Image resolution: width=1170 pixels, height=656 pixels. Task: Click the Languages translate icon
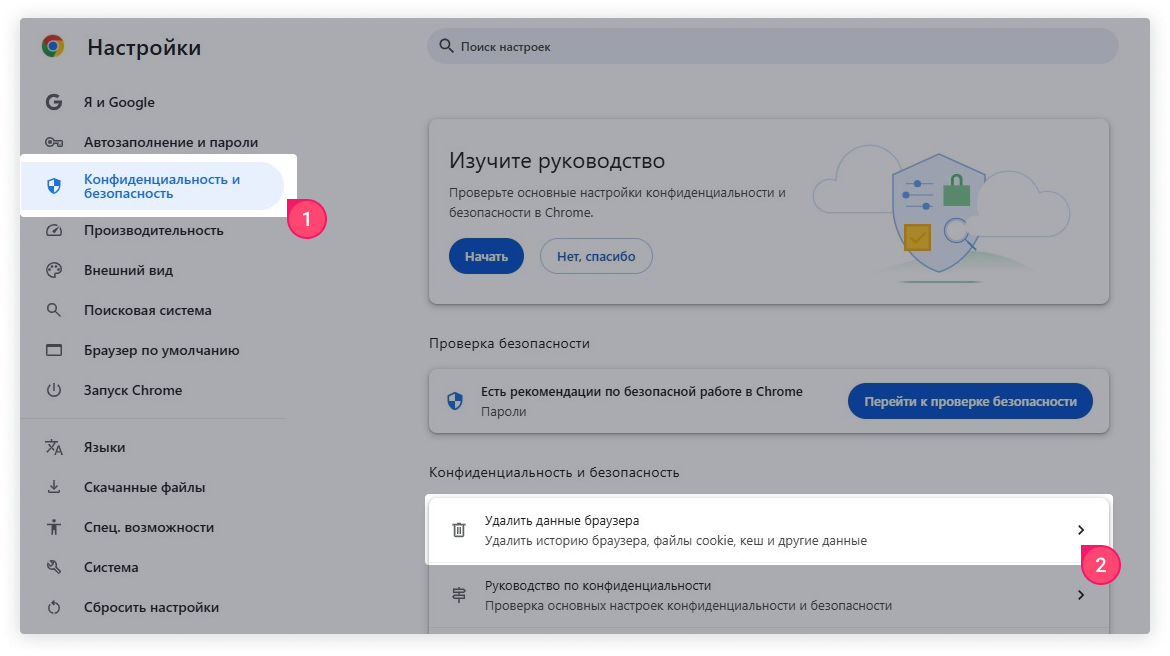coord(54,447)
